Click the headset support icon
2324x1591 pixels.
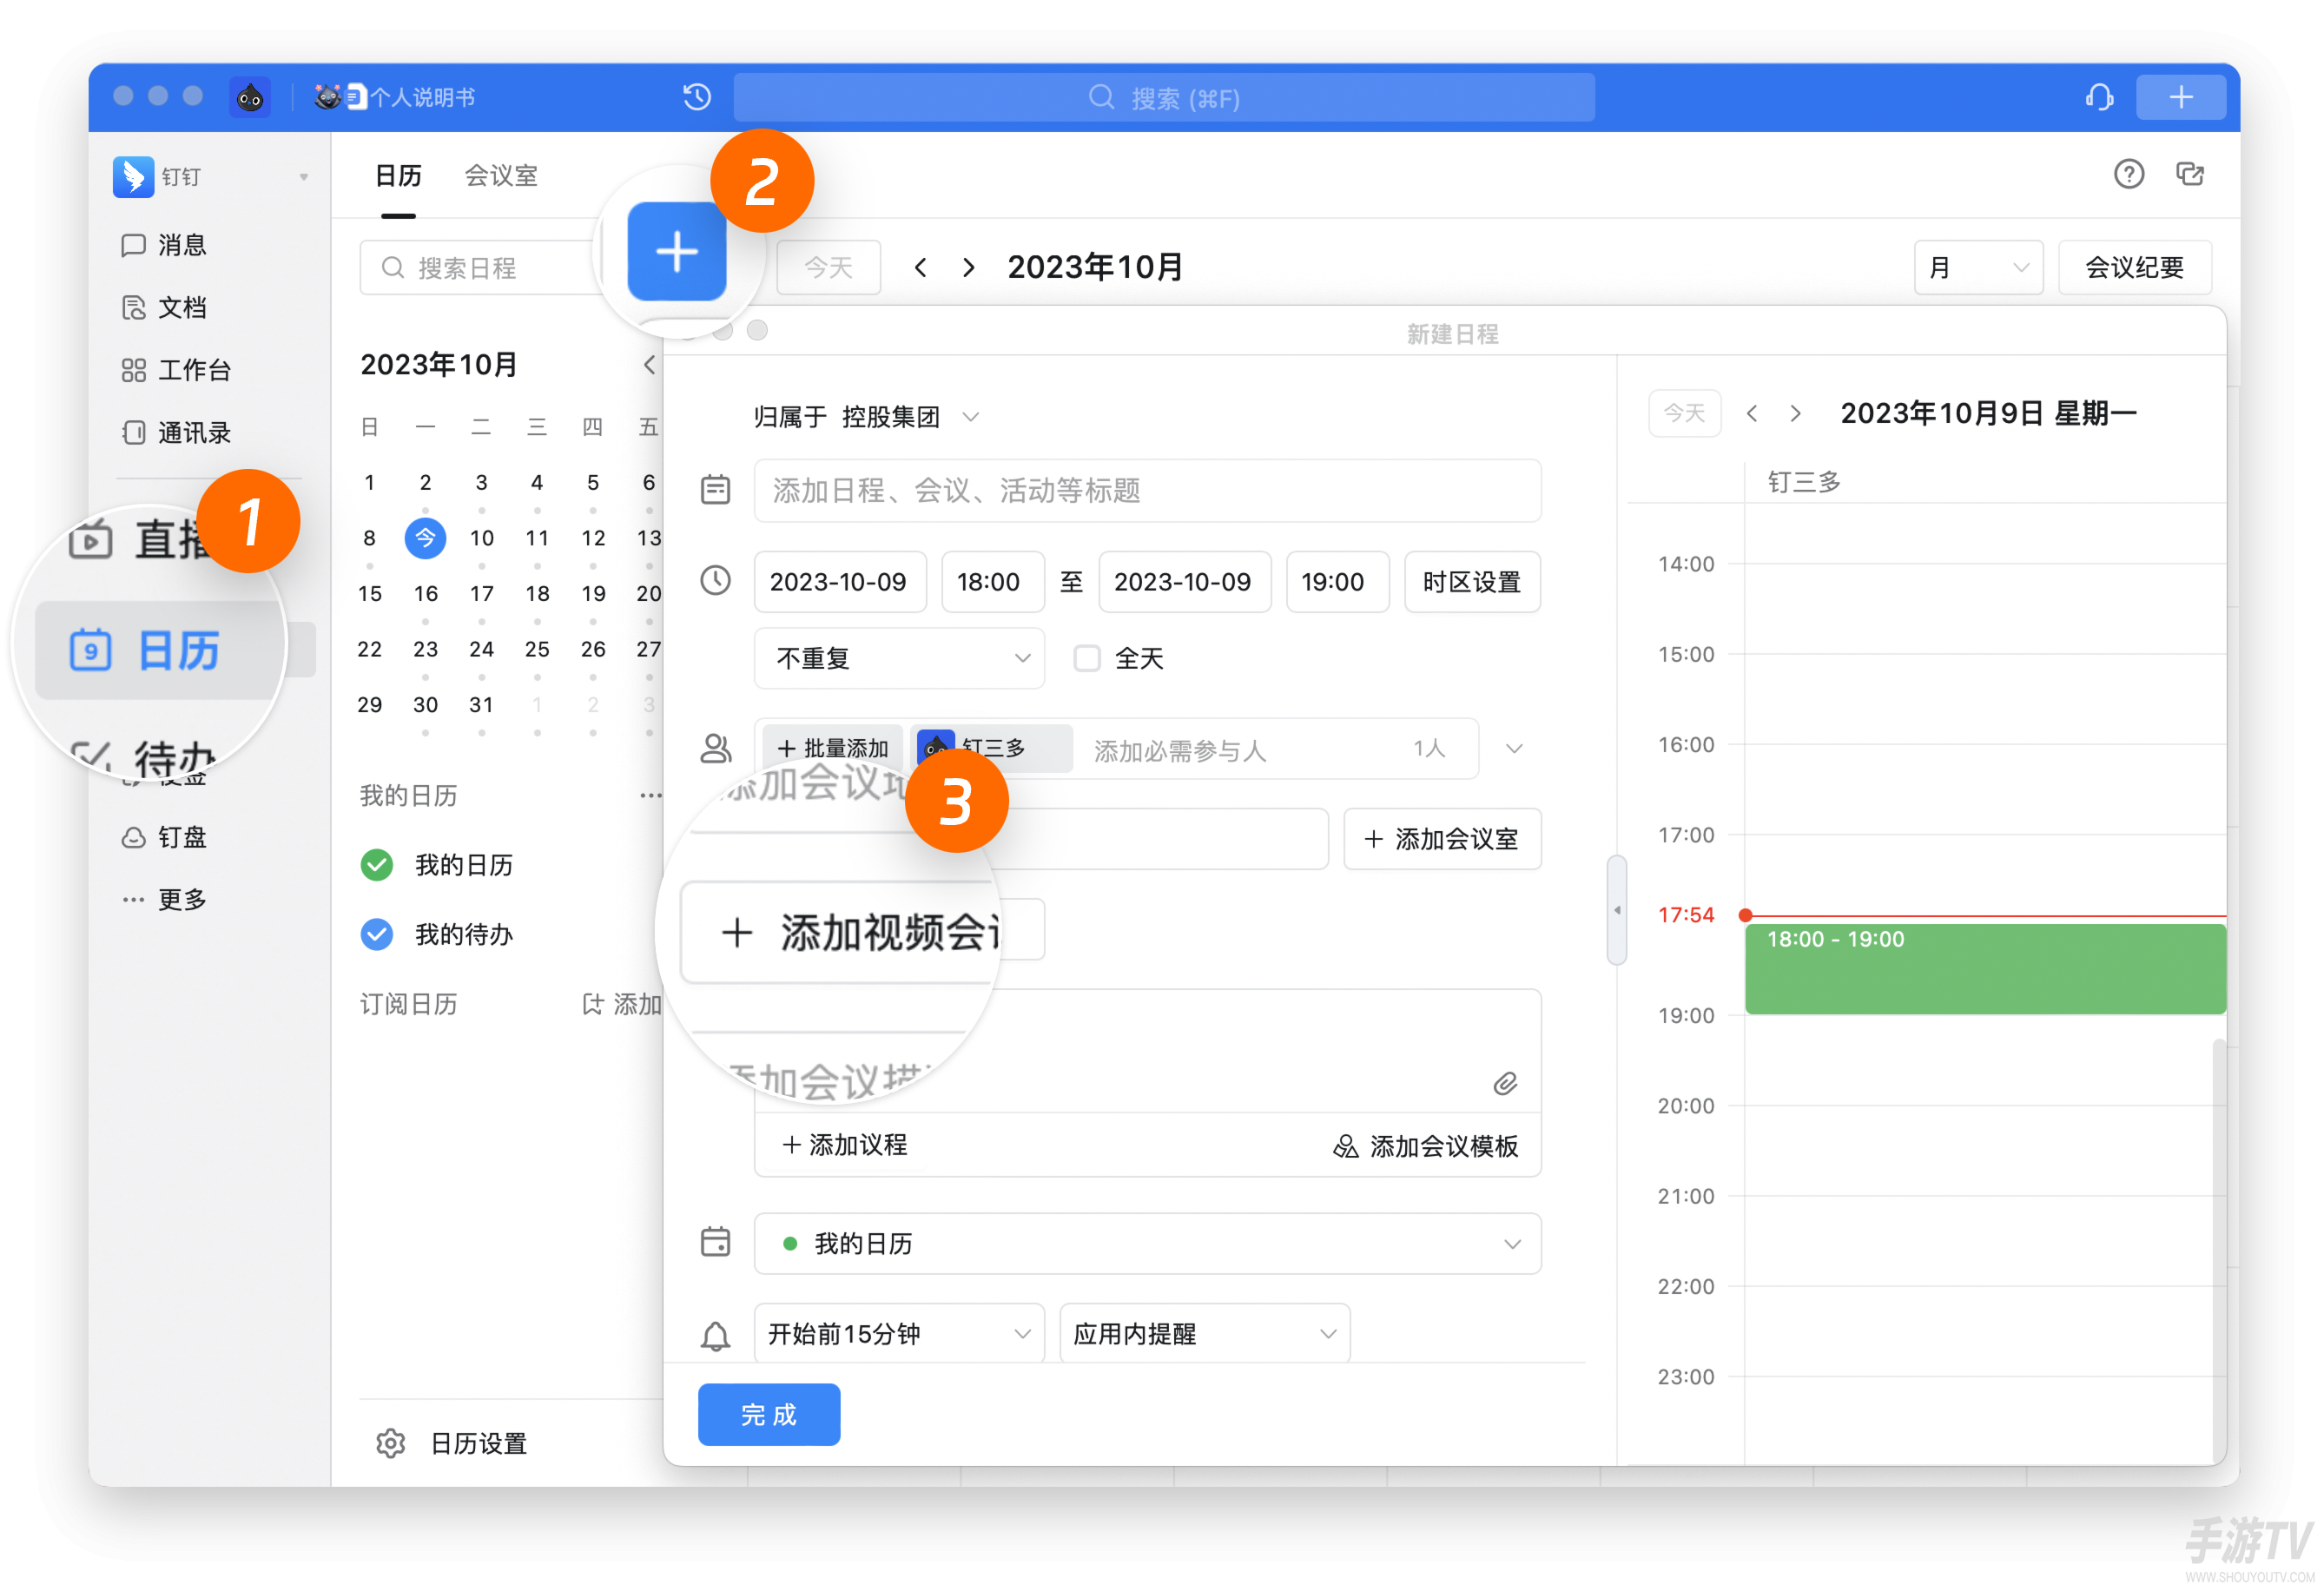(2098, 97)
